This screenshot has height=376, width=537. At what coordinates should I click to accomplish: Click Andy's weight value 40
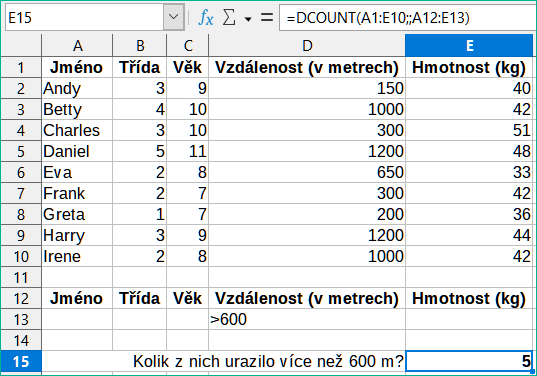pyautogui.click(x=469, y=88)
